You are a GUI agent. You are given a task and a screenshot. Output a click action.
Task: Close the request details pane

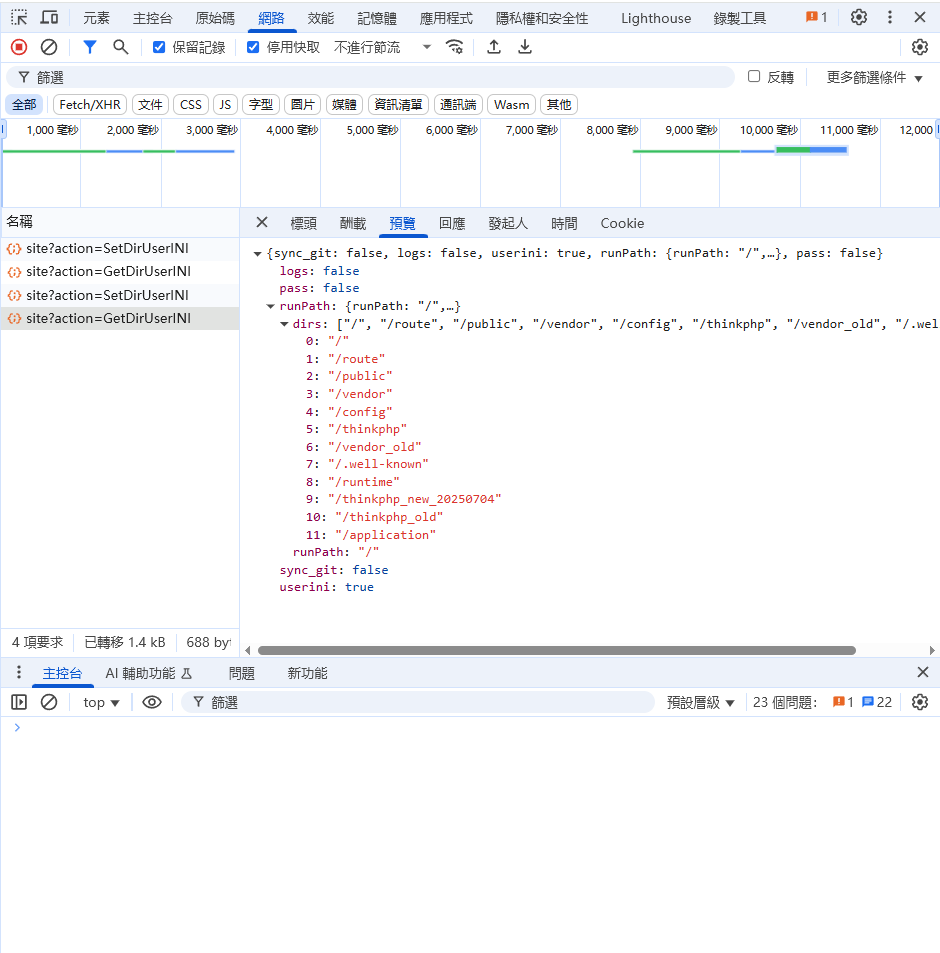(x=262, y=222)
